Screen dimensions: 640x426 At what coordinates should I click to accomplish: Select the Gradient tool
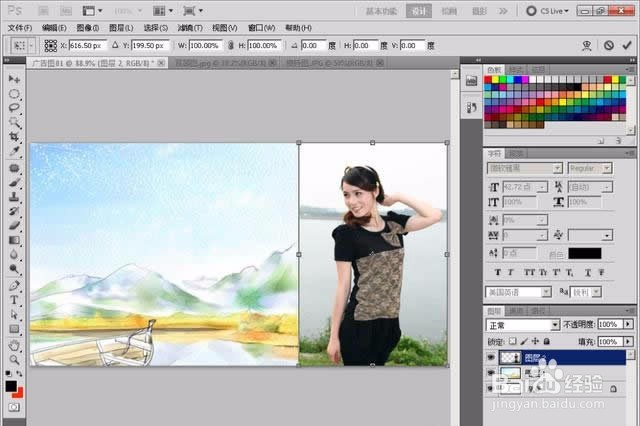click(14, 240)
